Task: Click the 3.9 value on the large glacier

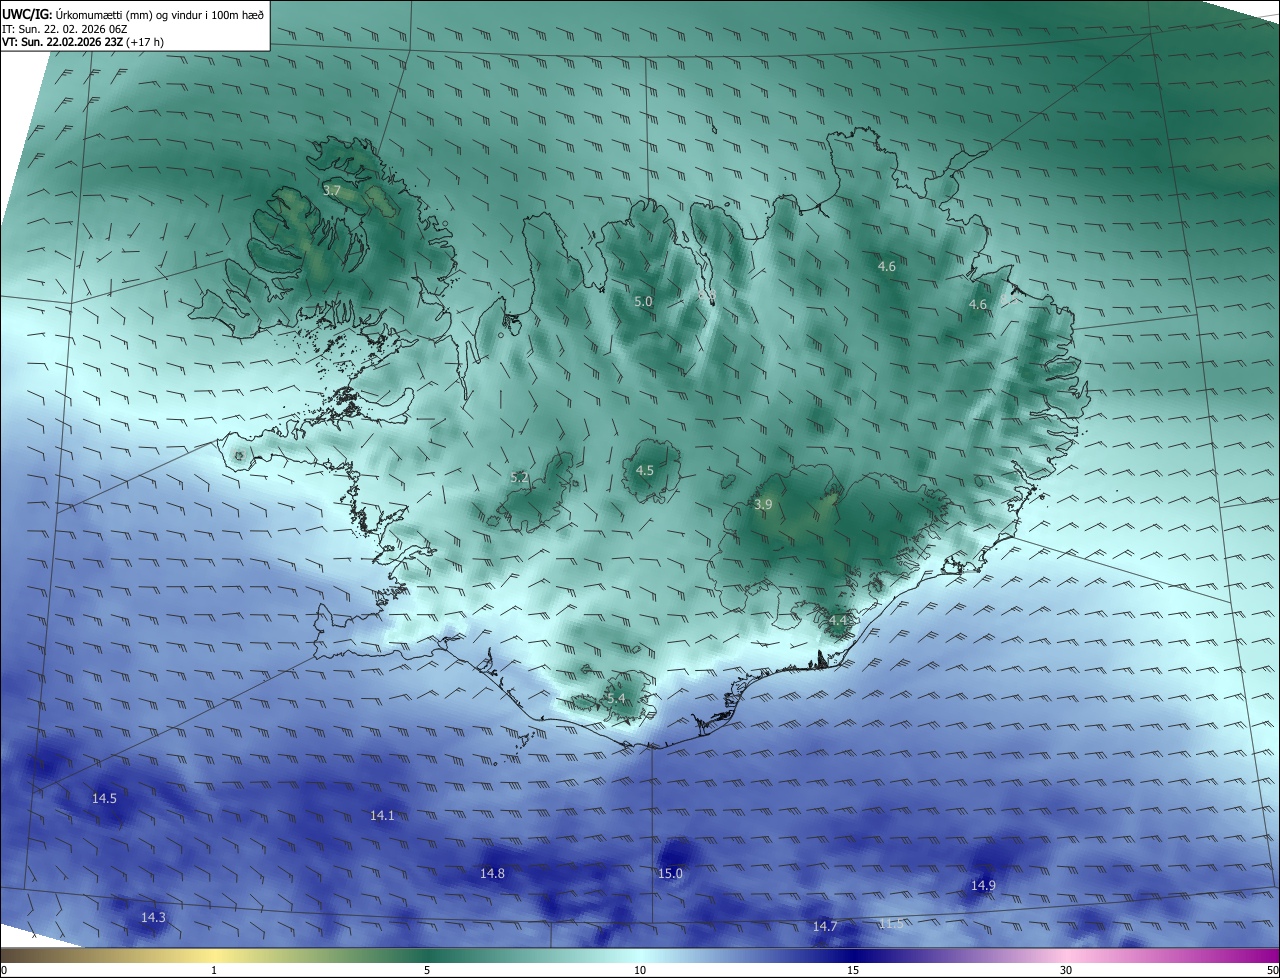Action: pyautogui.click(x=763, y=505)
